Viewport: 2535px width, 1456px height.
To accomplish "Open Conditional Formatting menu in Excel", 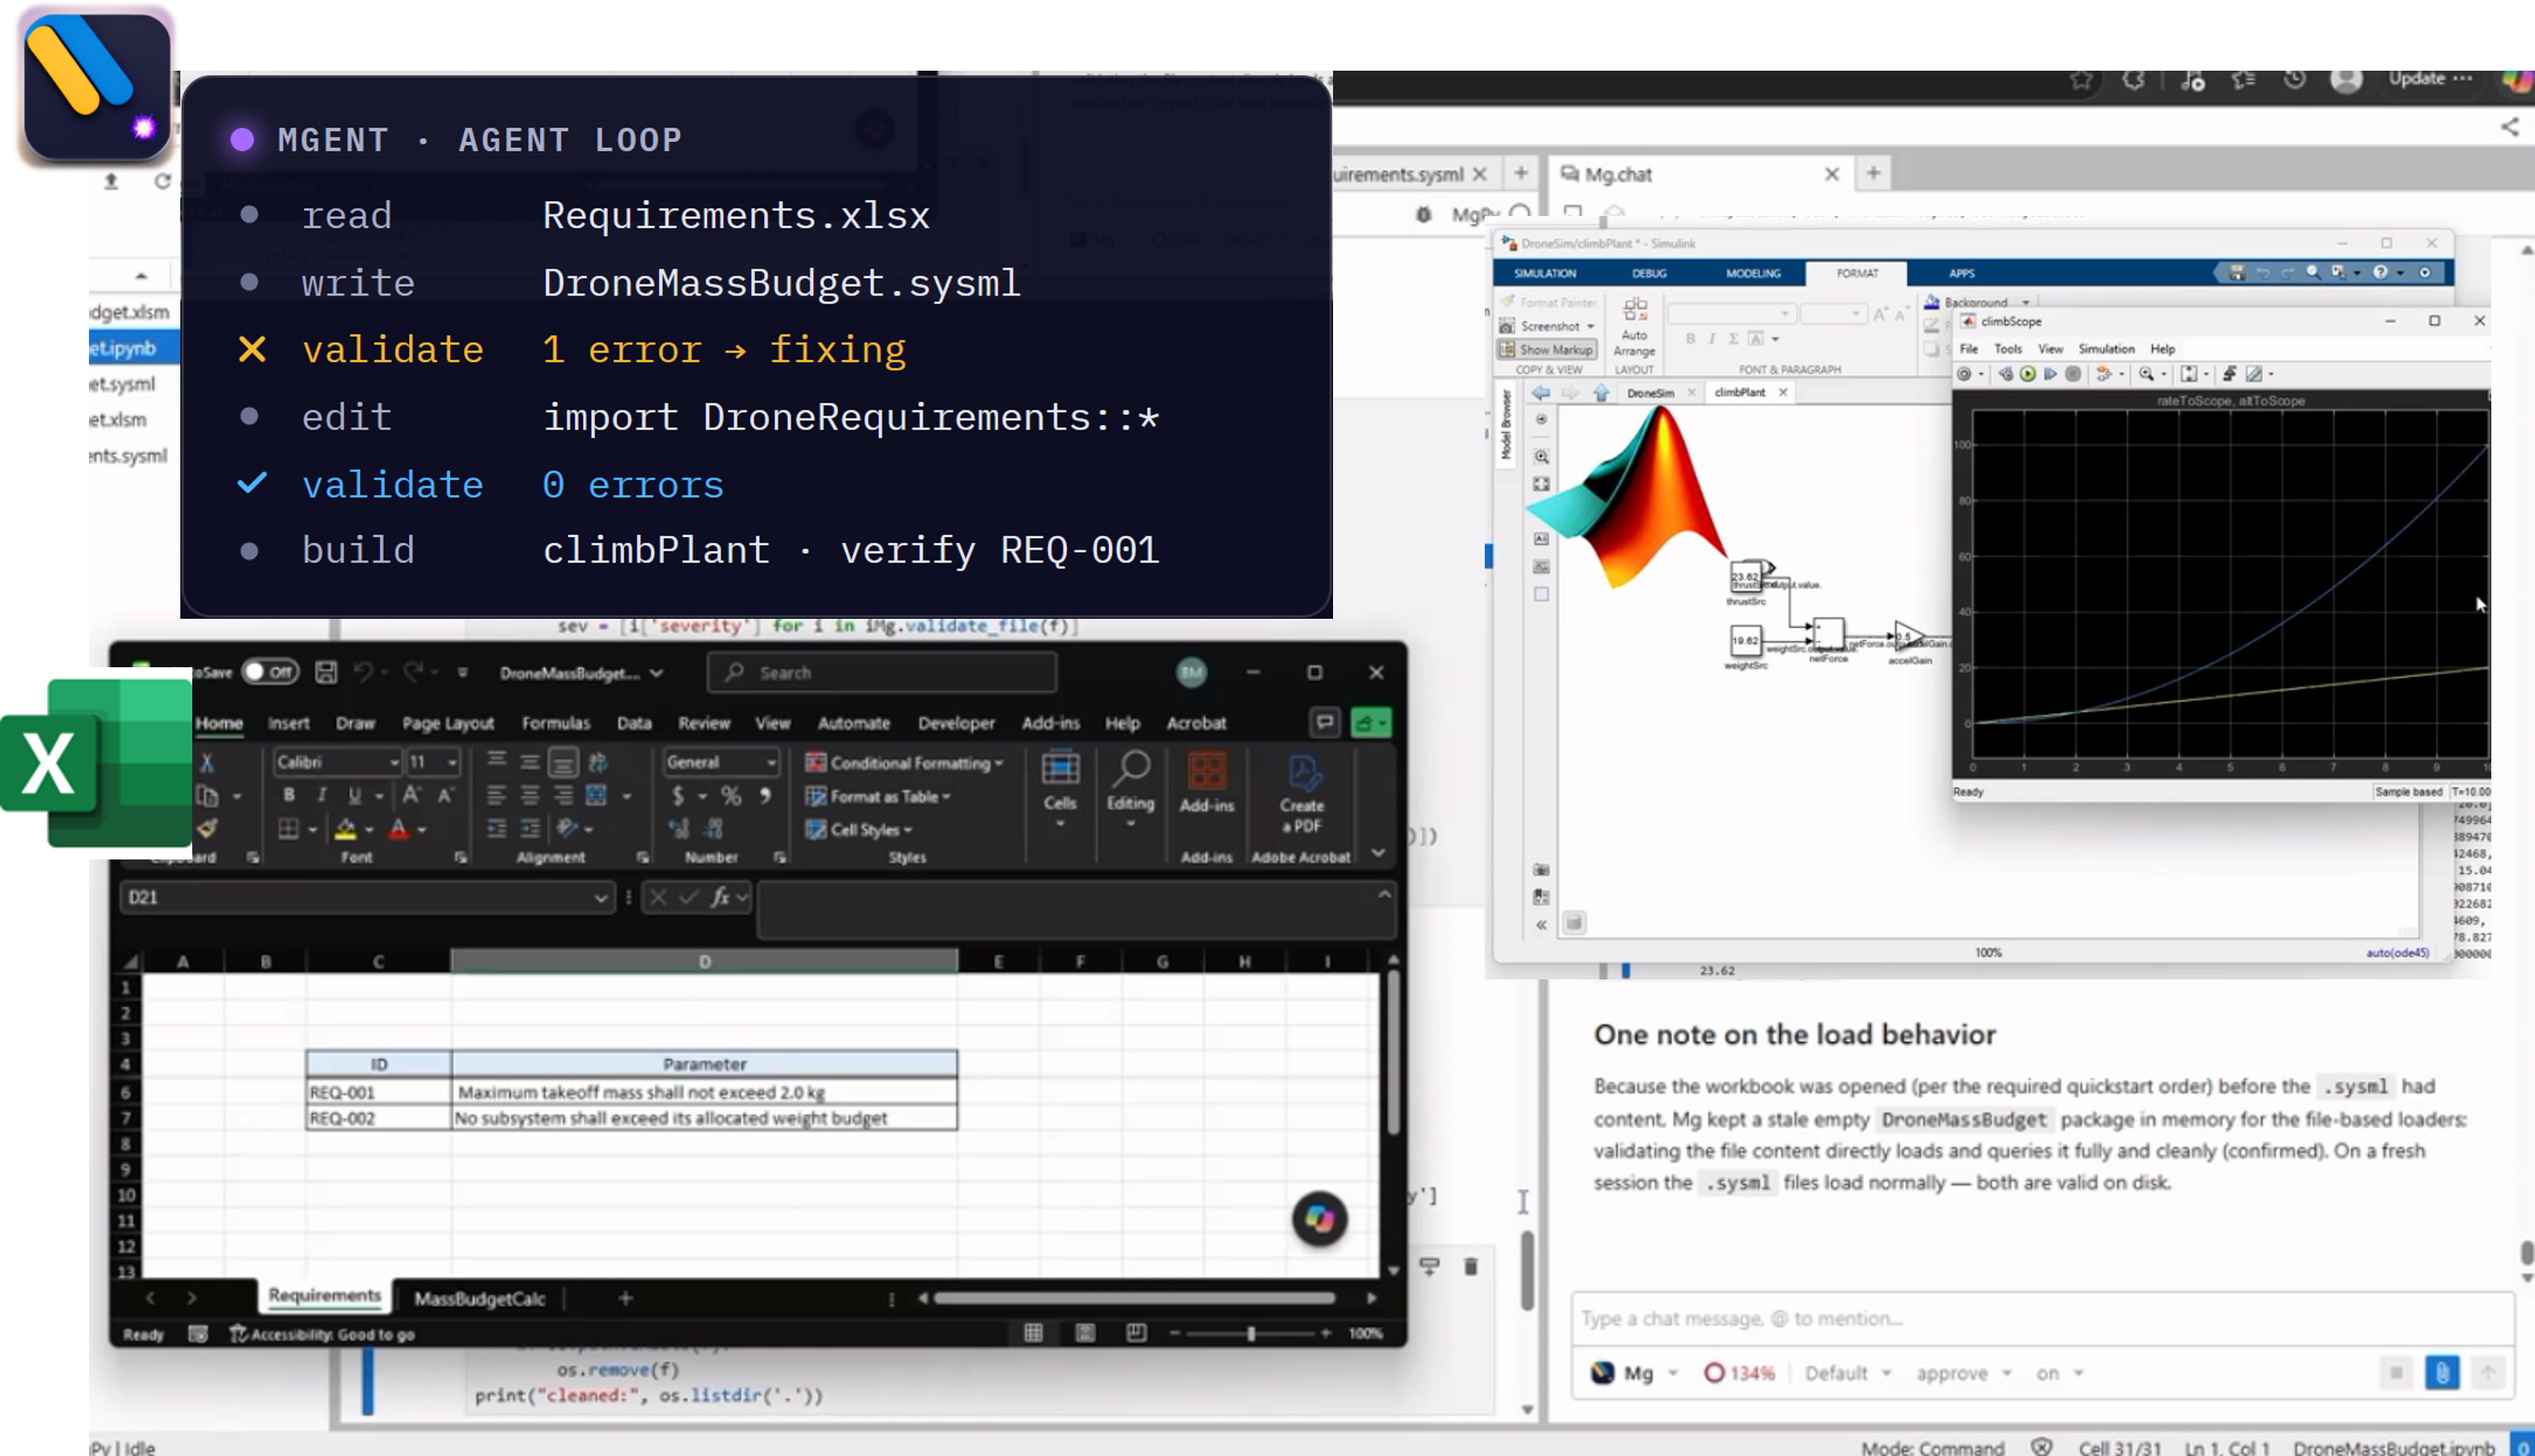I will 904,763.
